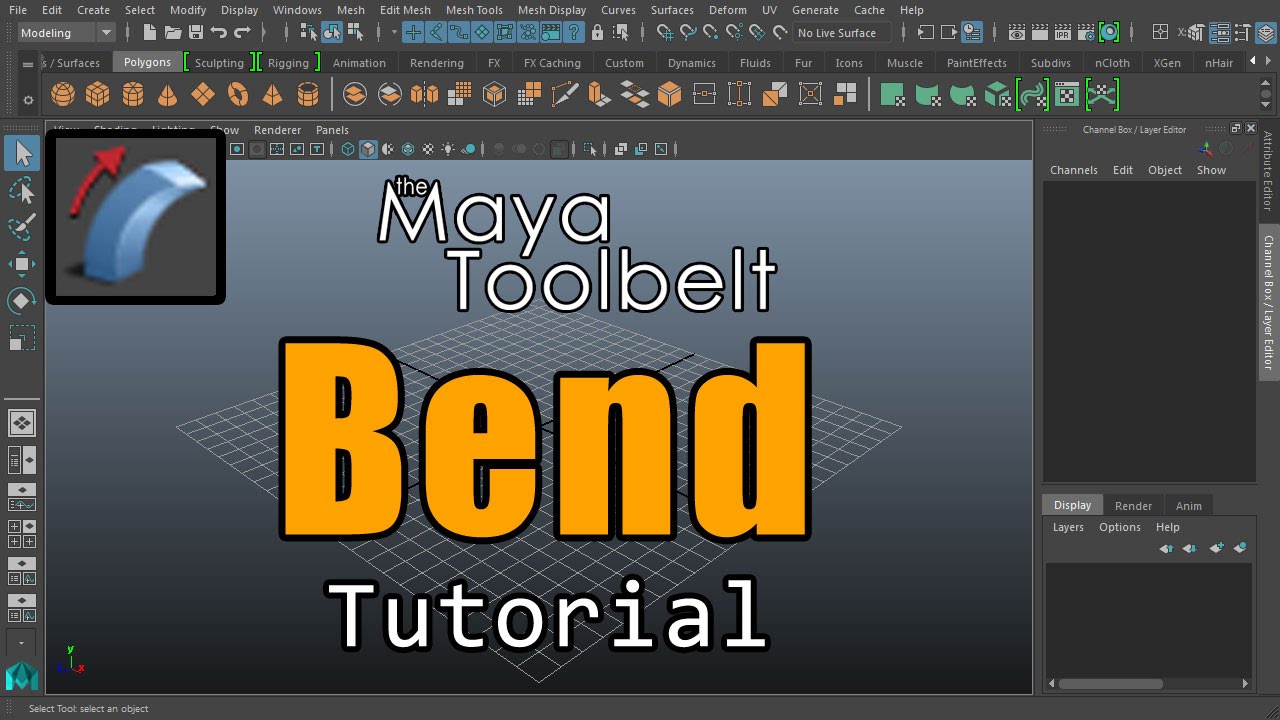Screen dimensions: 1280x720
Task: Toggle textured display in viewport
Action: pos(429,149)
